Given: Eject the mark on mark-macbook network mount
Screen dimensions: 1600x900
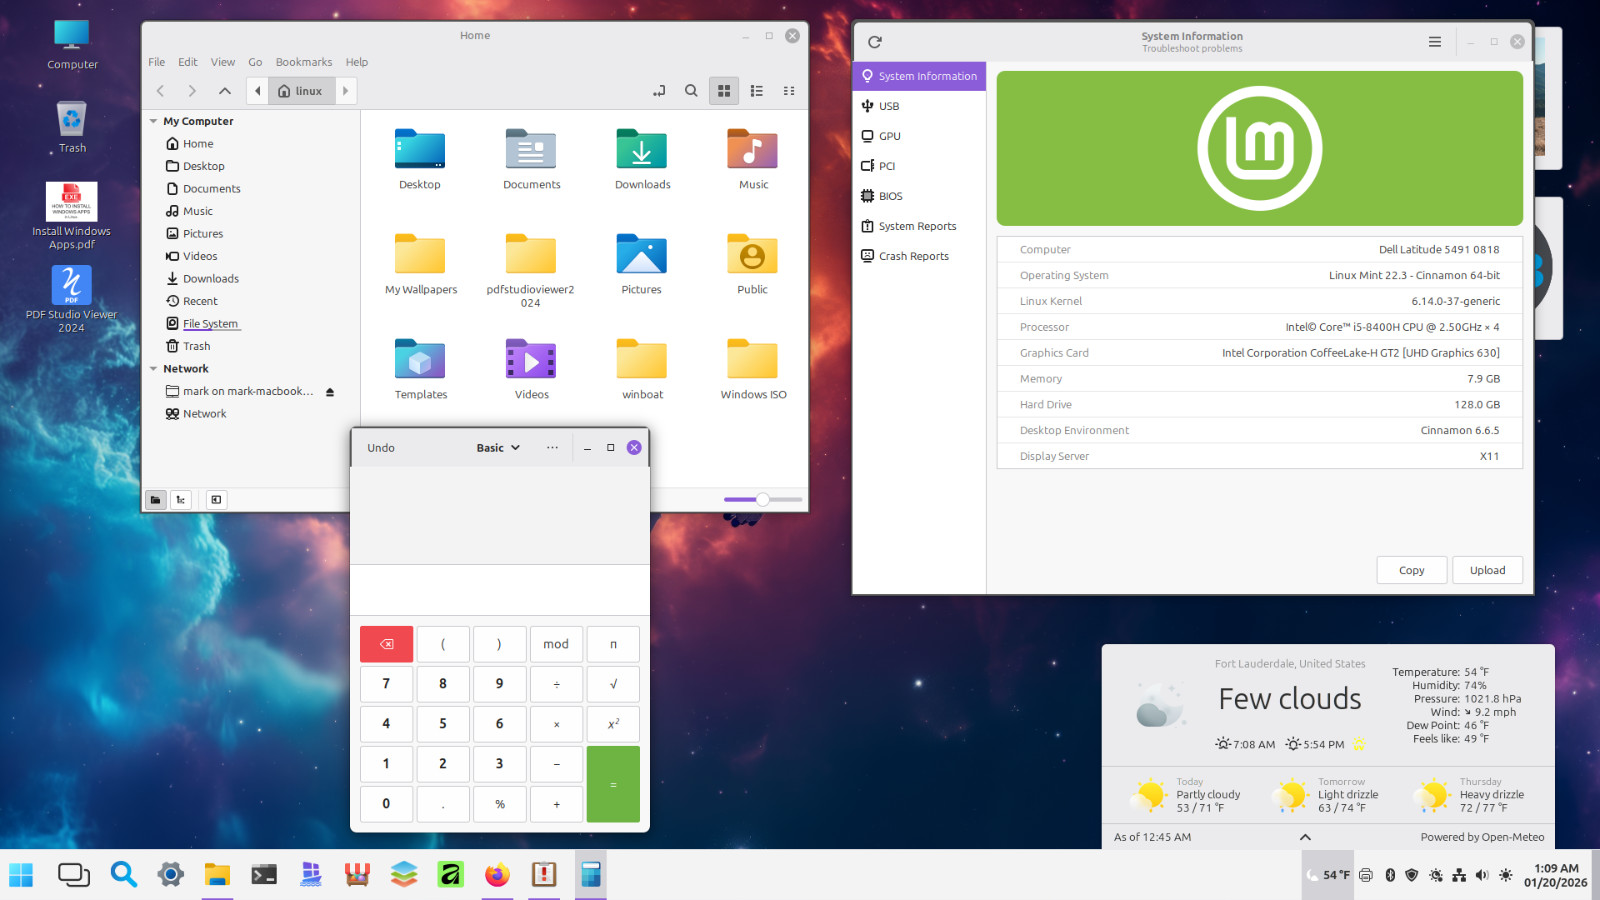Looking at the screenshot, I should (x=330, y=392).
